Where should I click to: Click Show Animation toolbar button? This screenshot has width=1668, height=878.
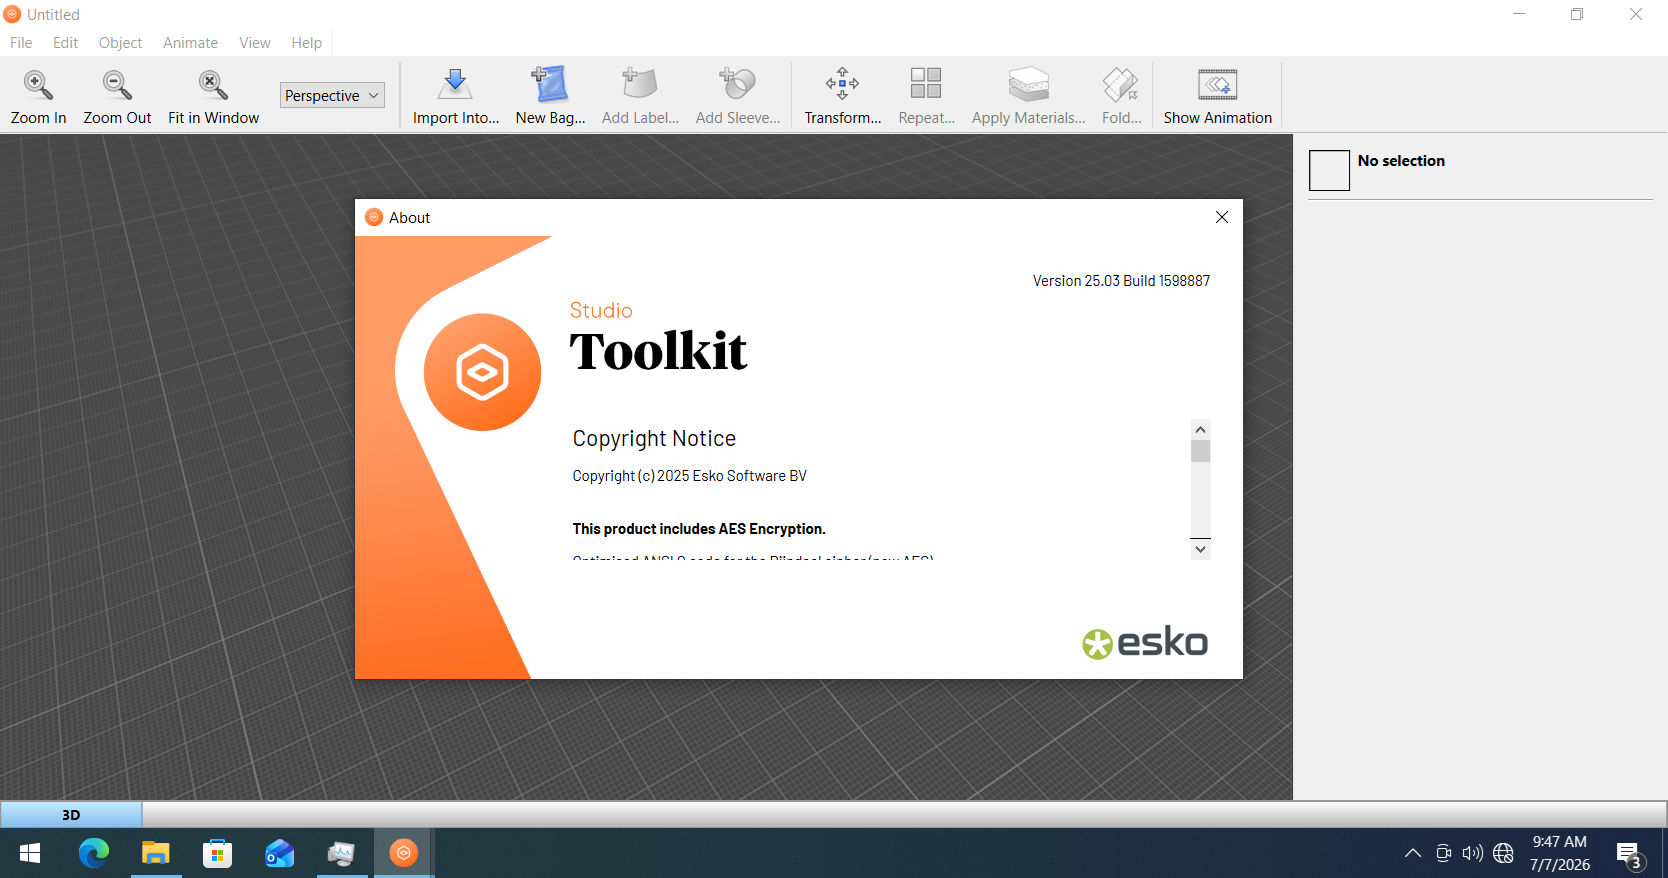click(x=1217, y=97)
